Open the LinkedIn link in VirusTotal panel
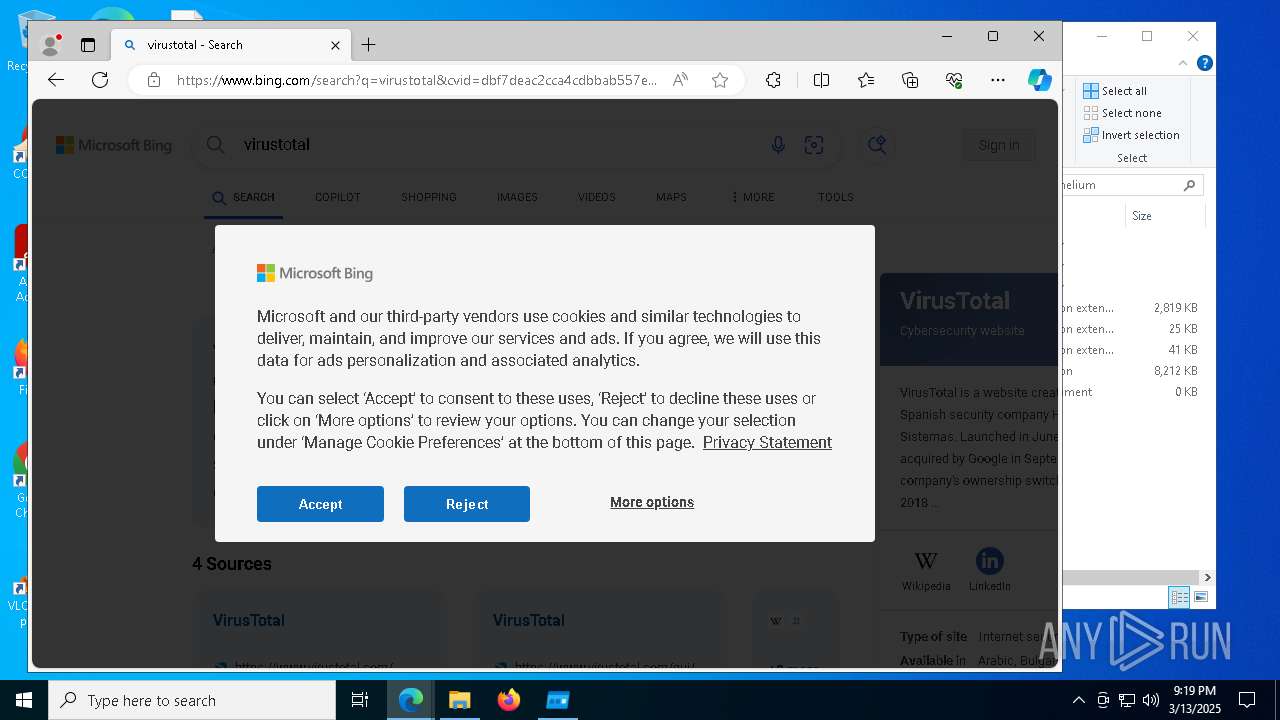 [989, 570]
